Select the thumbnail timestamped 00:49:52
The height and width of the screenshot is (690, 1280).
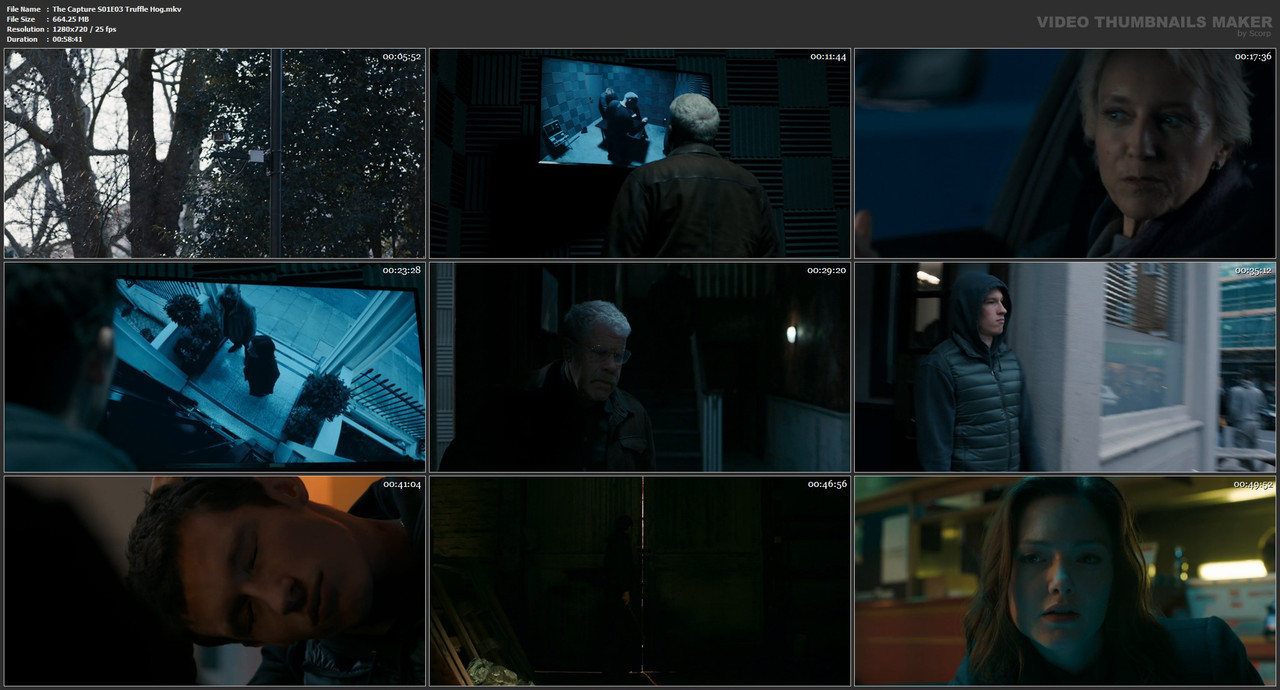[1065, 581]
